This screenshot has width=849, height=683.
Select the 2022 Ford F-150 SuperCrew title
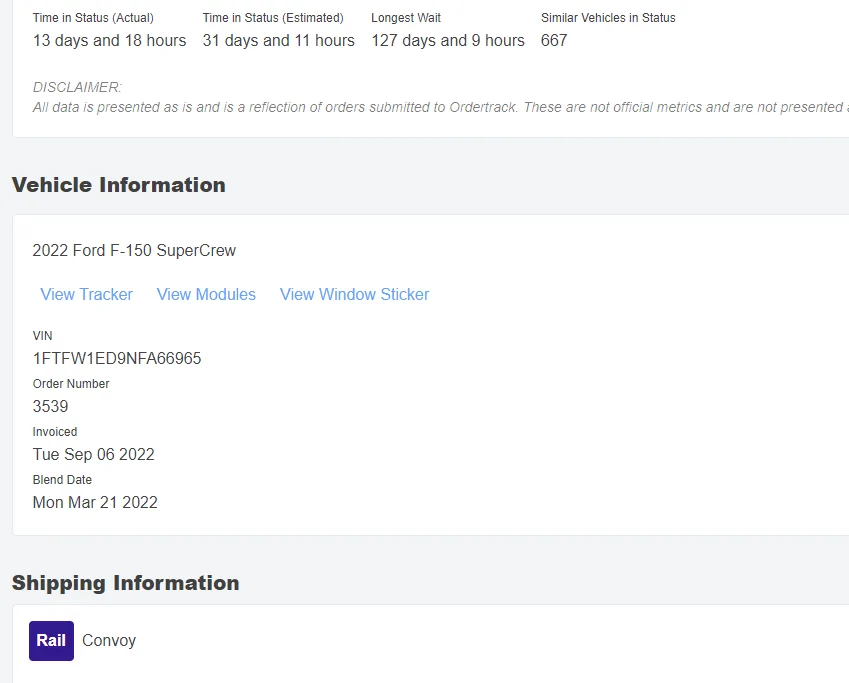[134, 250]
